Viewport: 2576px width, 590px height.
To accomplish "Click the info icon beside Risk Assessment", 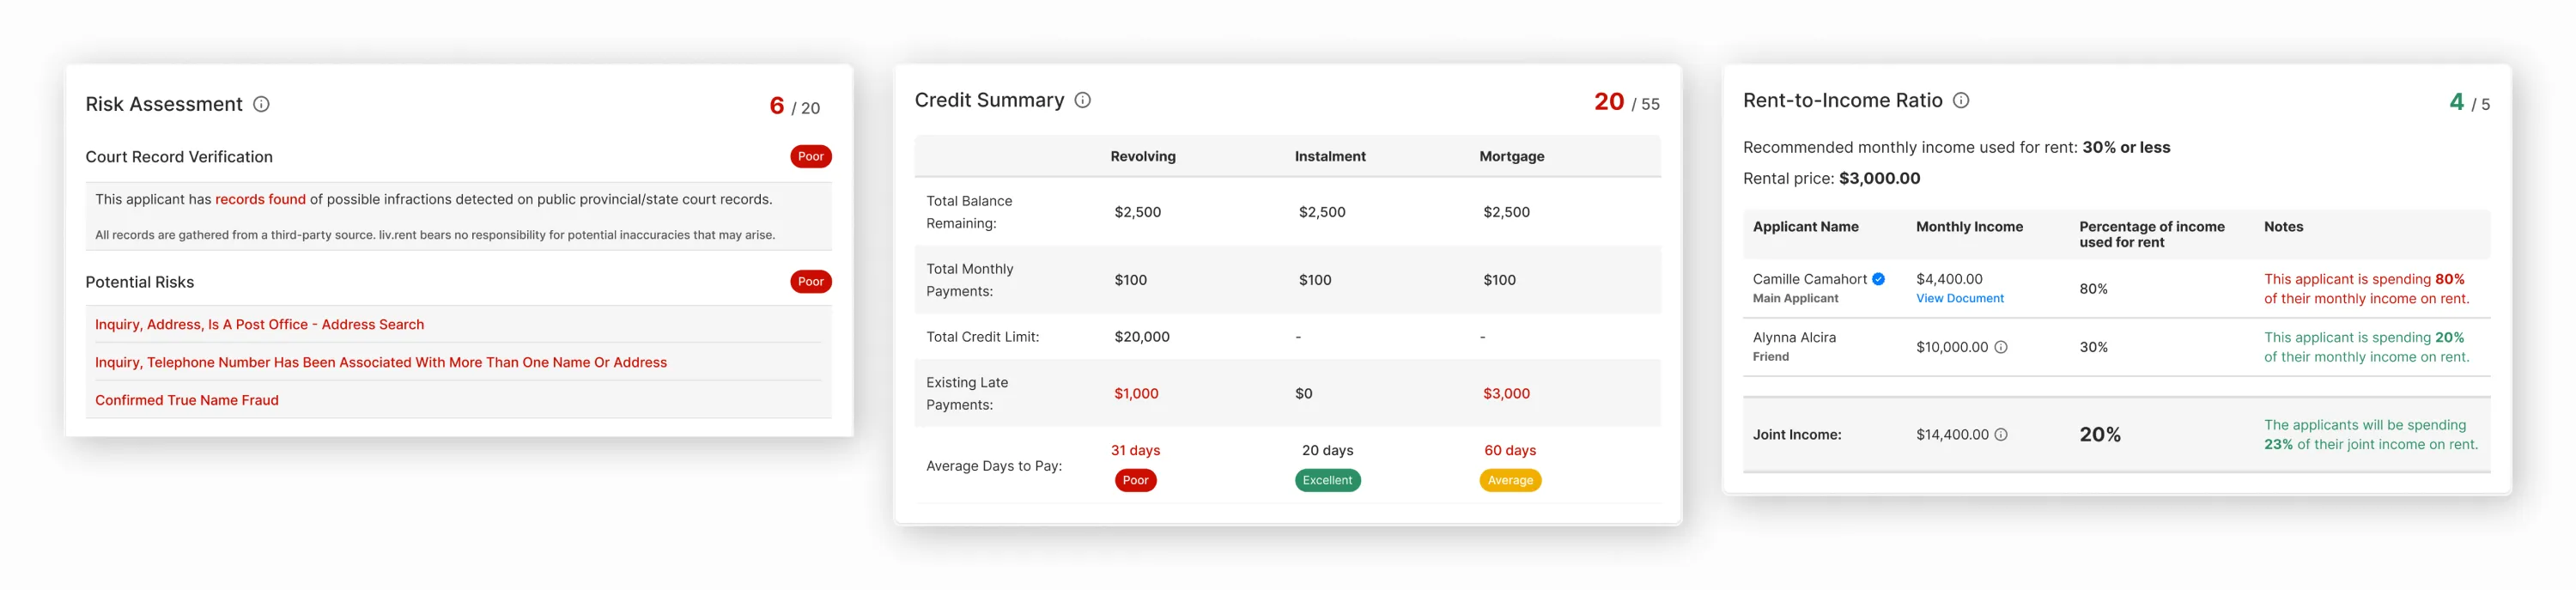I will coord(261,104).
